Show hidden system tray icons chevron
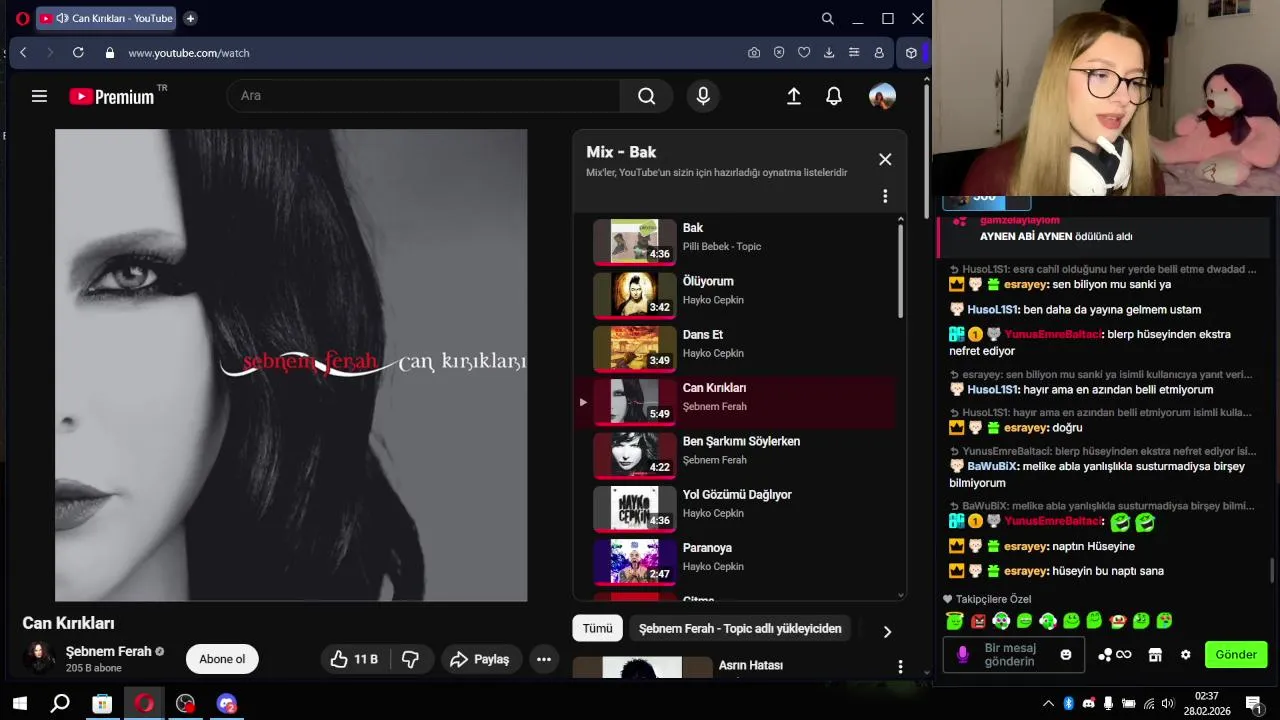The height and width of the screenshot is (720, 1280). (1048, 704)
